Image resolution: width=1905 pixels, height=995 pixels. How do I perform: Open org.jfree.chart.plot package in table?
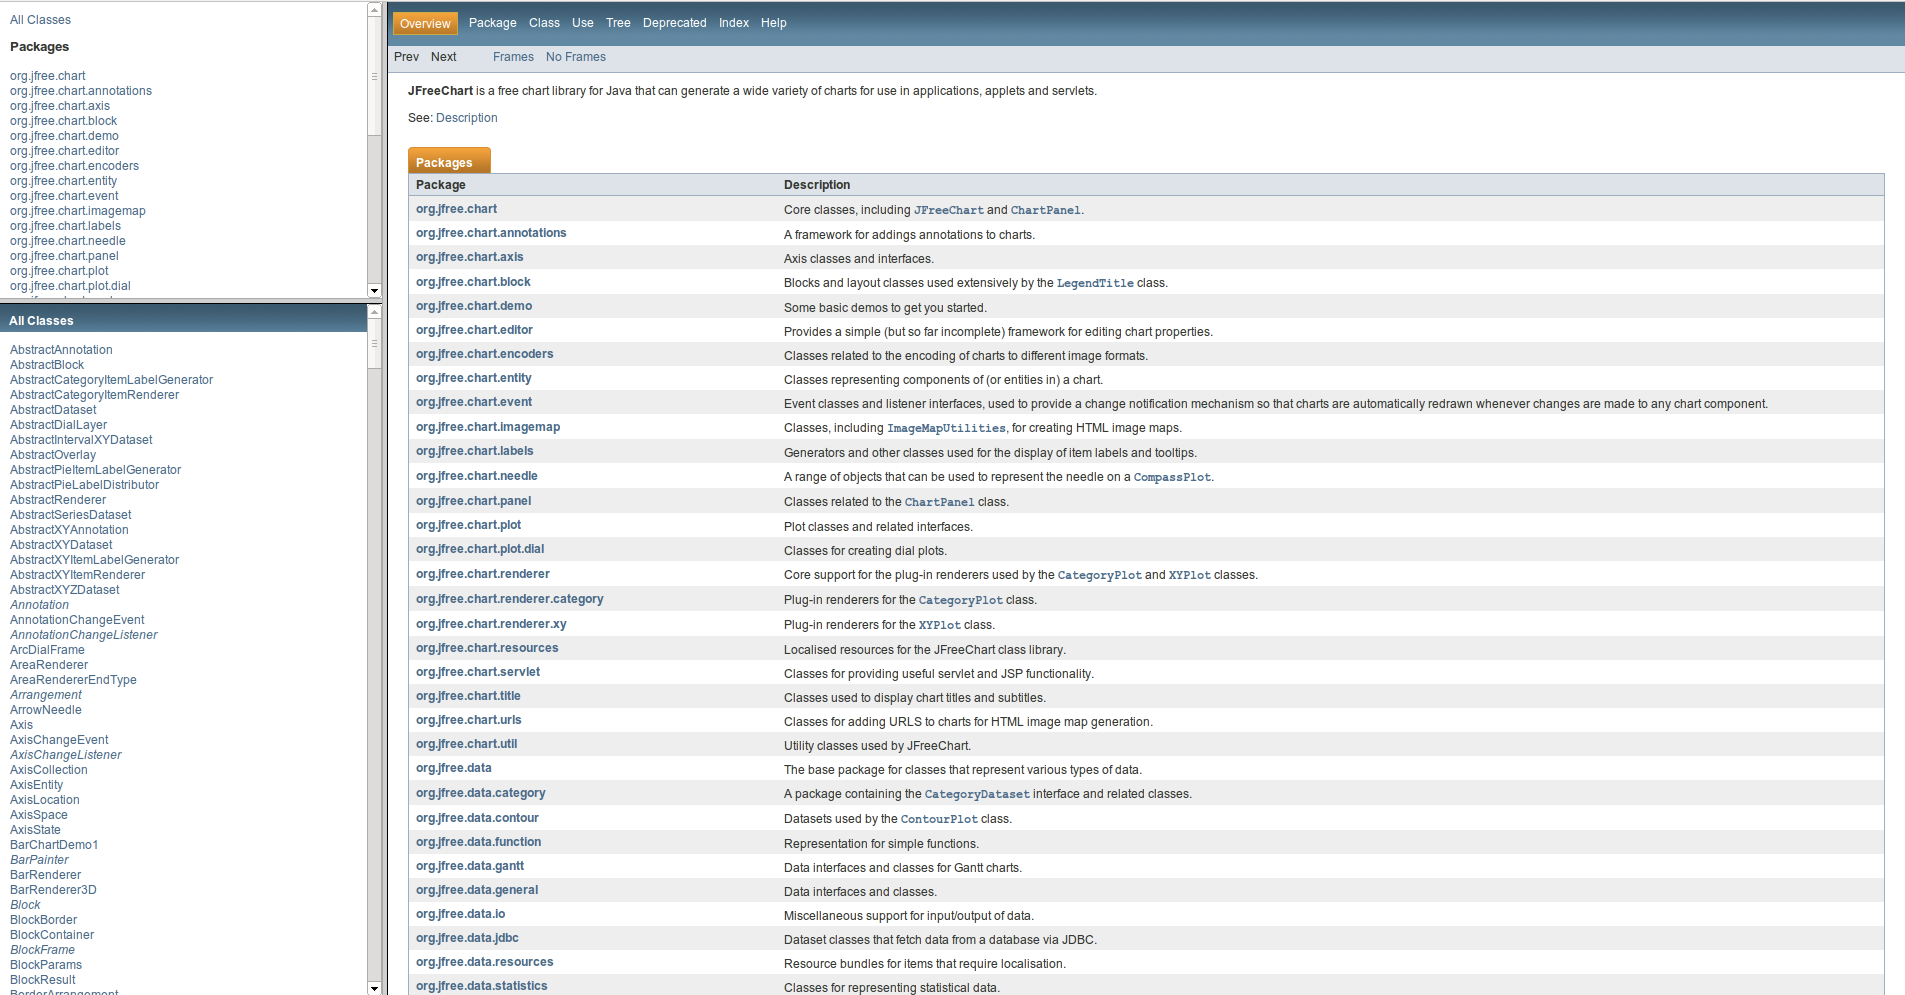(x=468, y=525)
